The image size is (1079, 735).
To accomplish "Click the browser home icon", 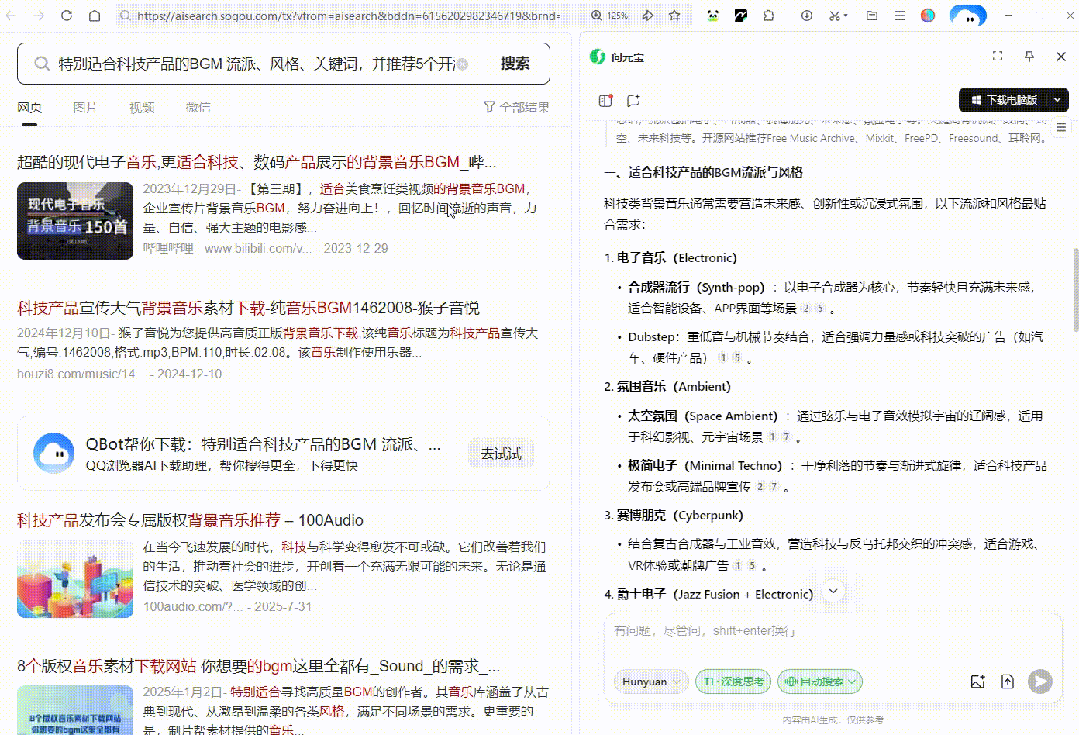I will click(94, 16).
